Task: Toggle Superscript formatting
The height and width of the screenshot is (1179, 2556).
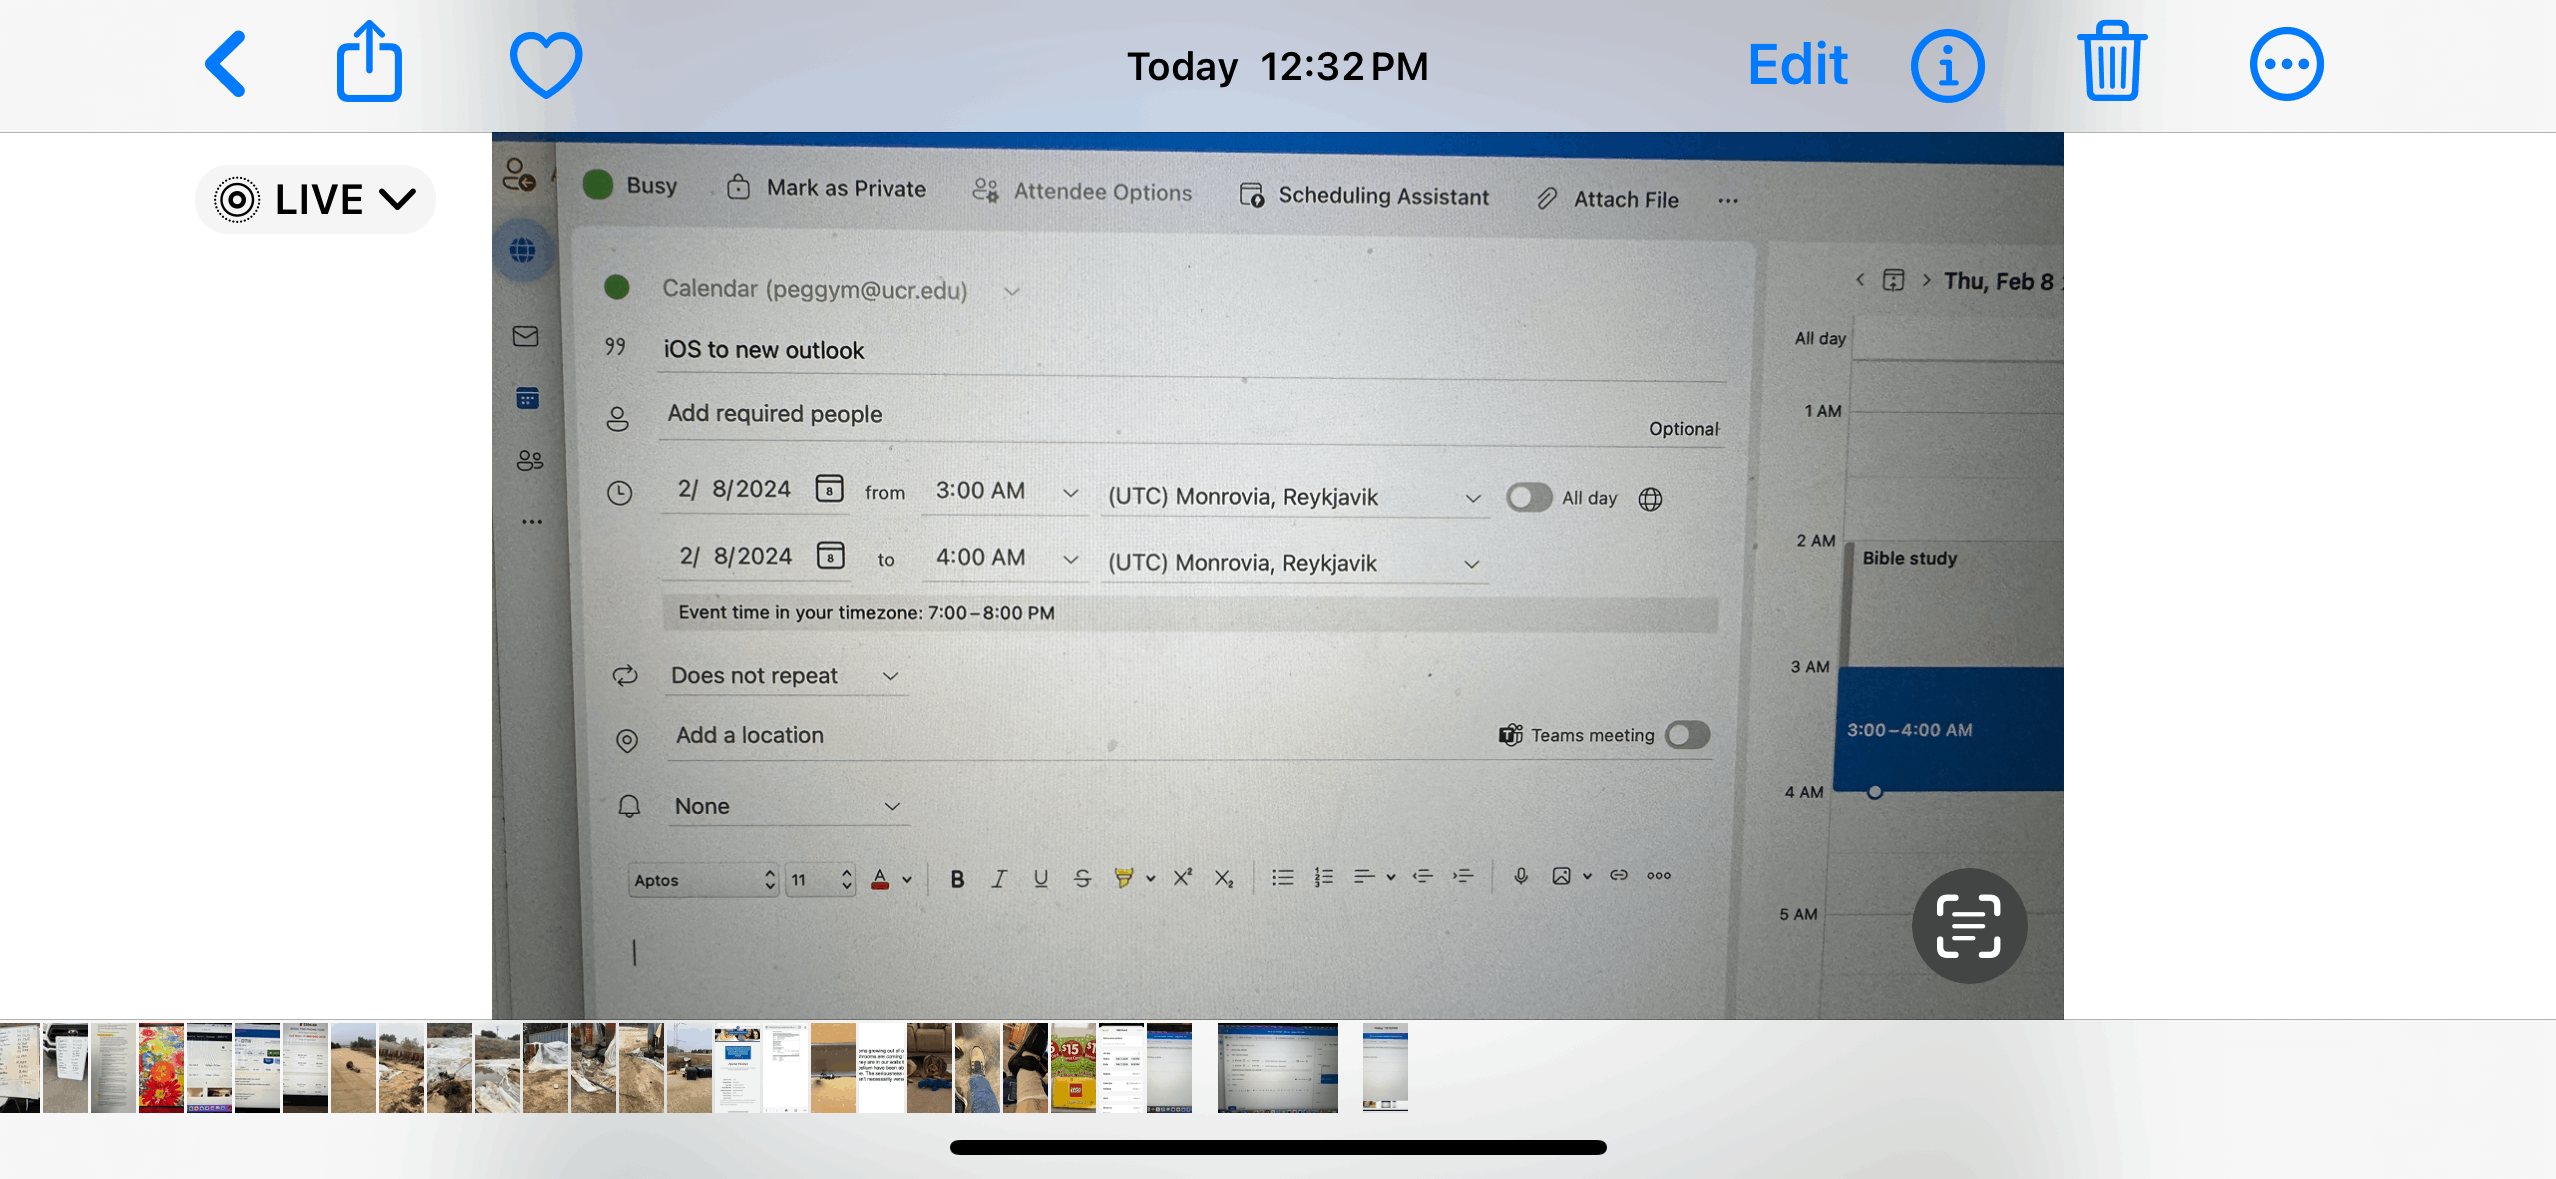Action: [1182, 877]
